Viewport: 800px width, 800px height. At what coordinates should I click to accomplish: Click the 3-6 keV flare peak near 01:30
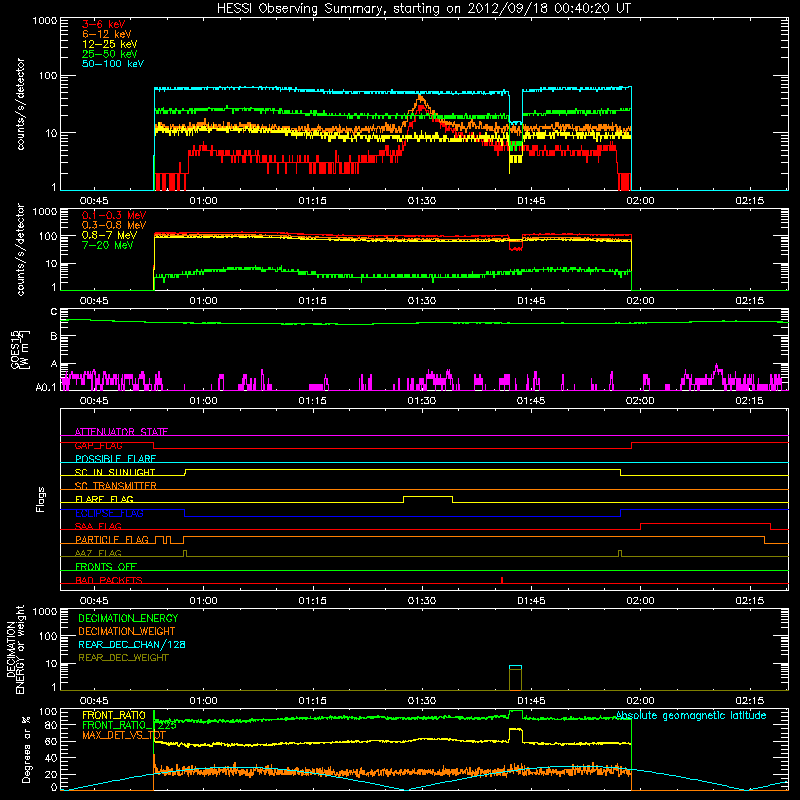coord(420,106)
